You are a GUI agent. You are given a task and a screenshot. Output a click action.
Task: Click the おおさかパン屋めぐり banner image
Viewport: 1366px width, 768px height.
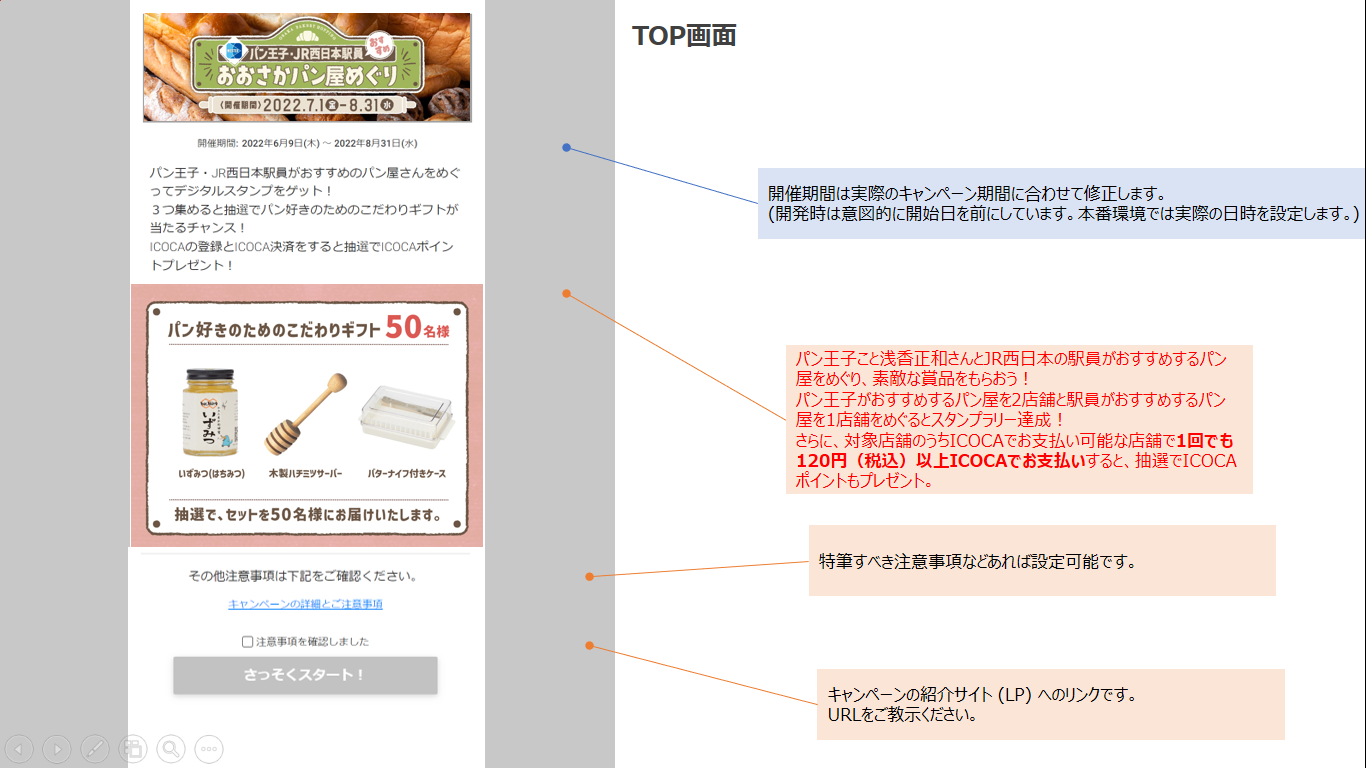307,68
